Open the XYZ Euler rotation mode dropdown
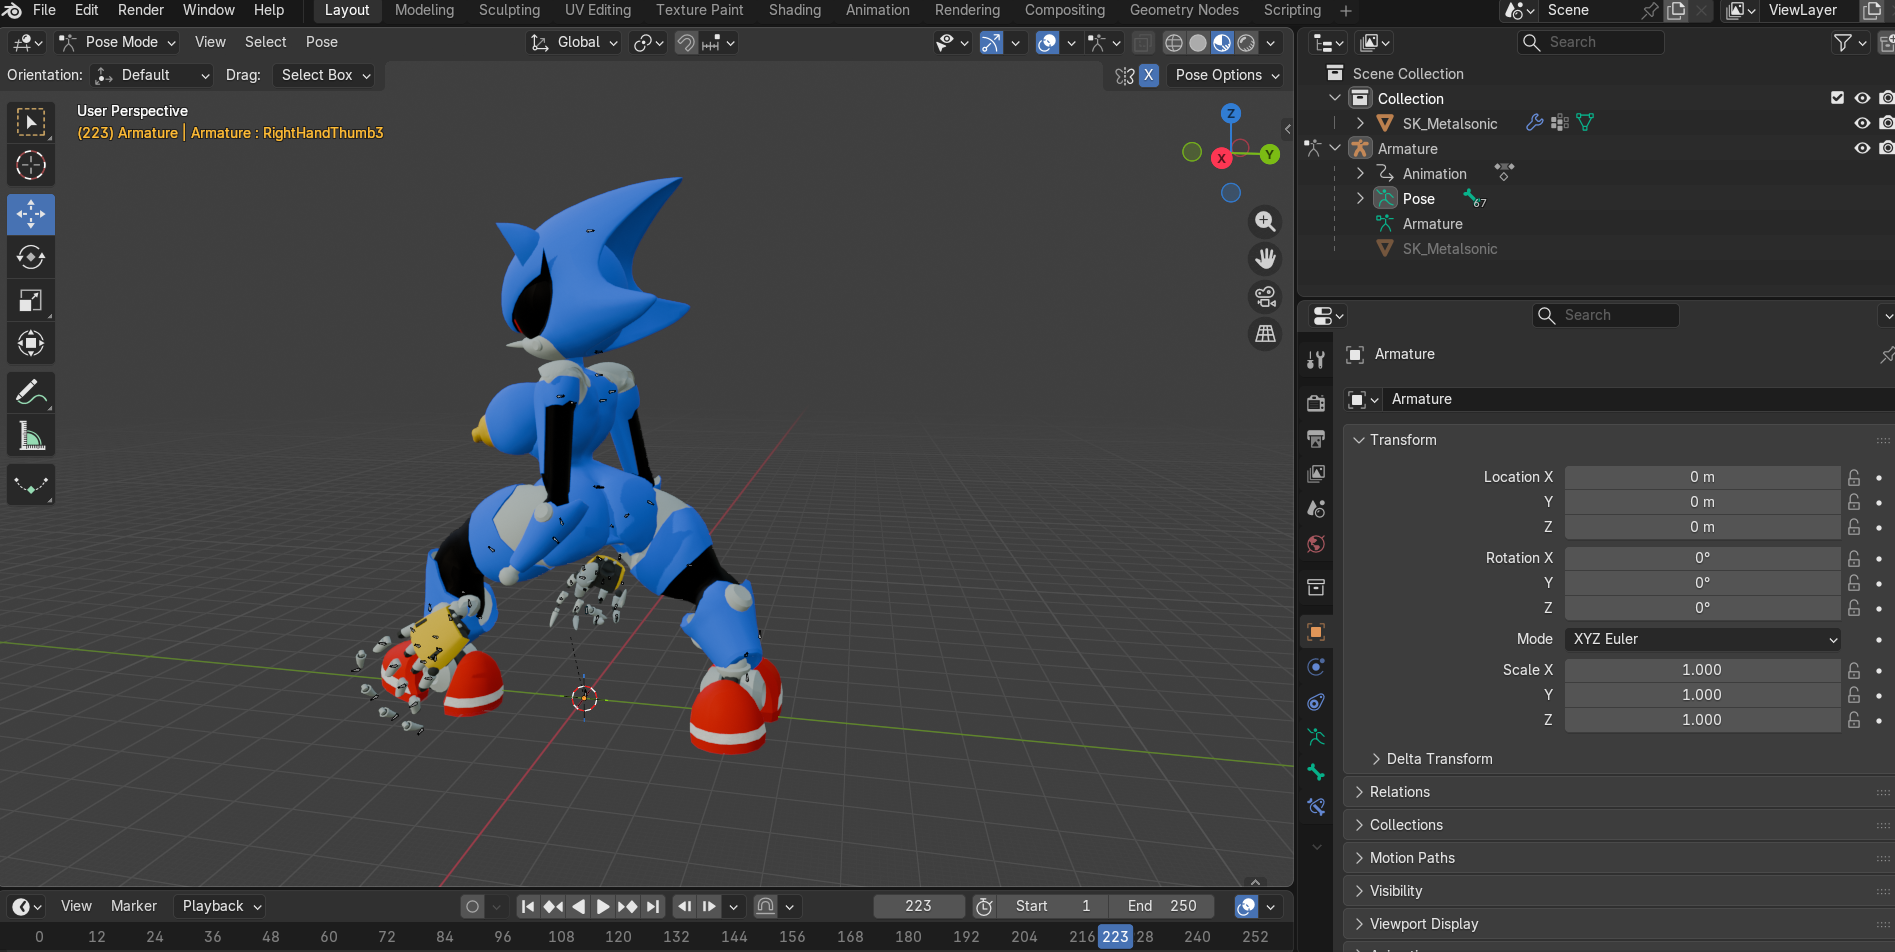1895x952 pixels. [1703, 639]
